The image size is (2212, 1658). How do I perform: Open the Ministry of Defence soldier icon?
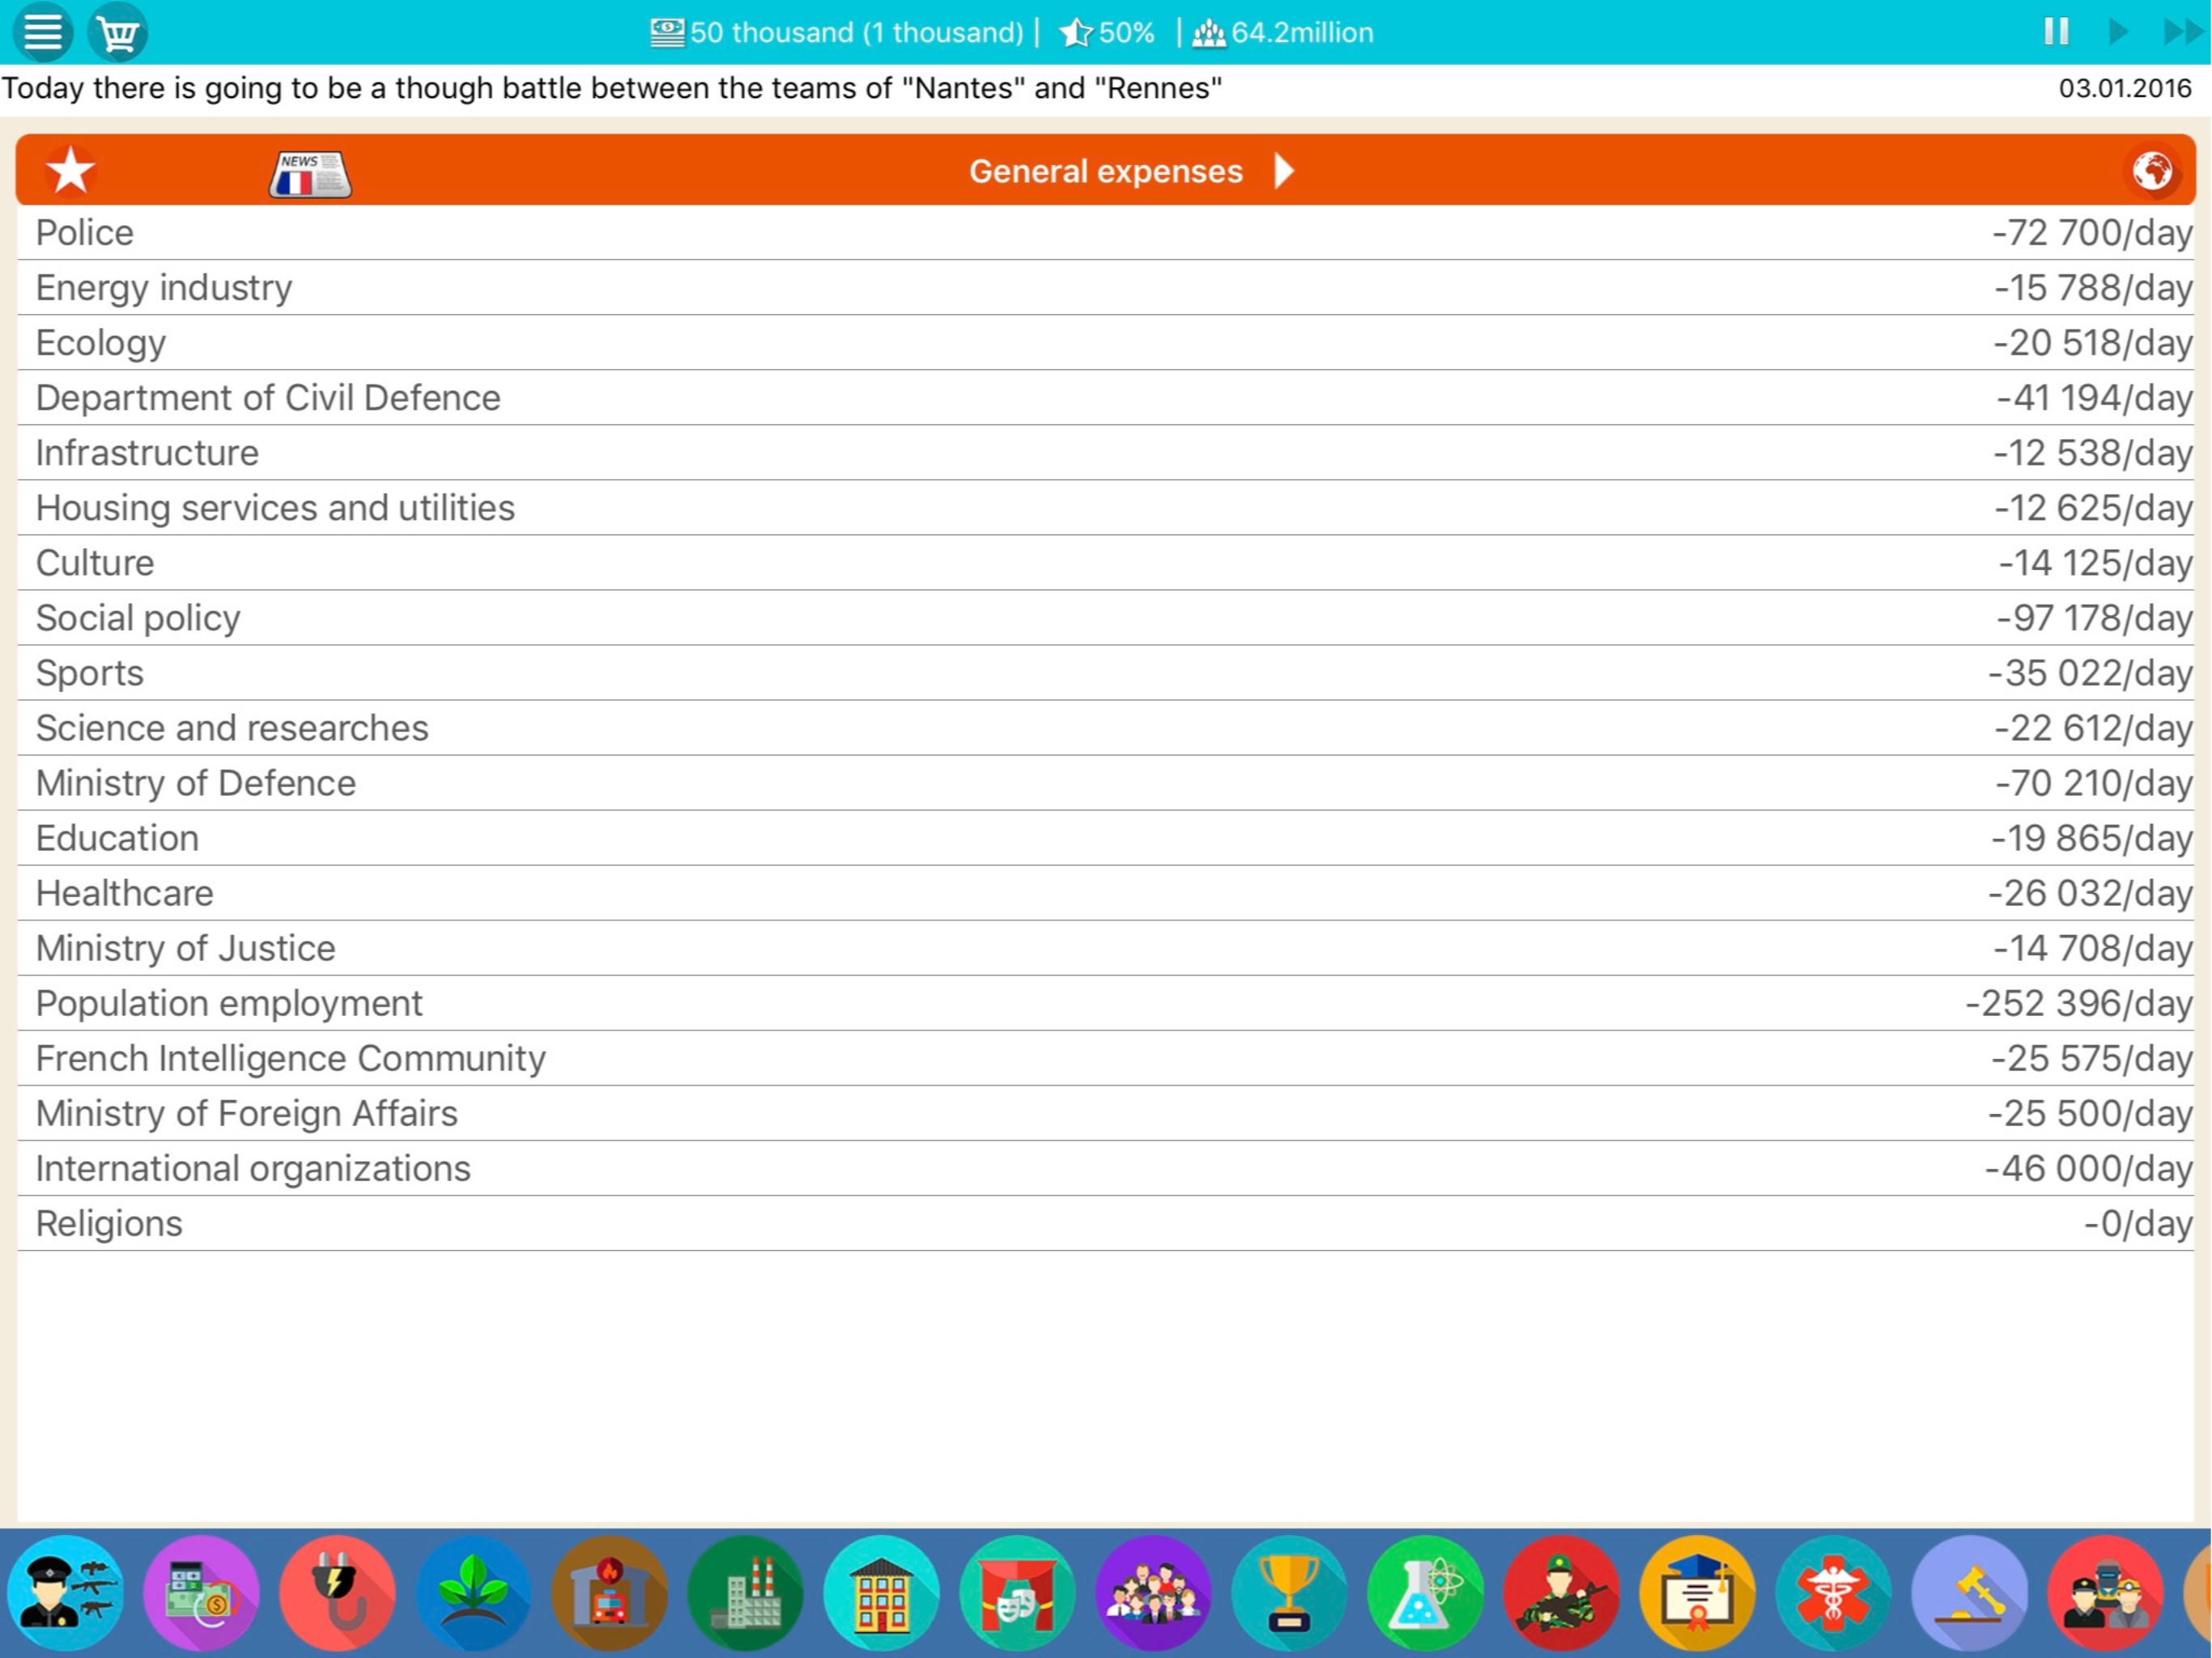(x=1562, y=1592)
